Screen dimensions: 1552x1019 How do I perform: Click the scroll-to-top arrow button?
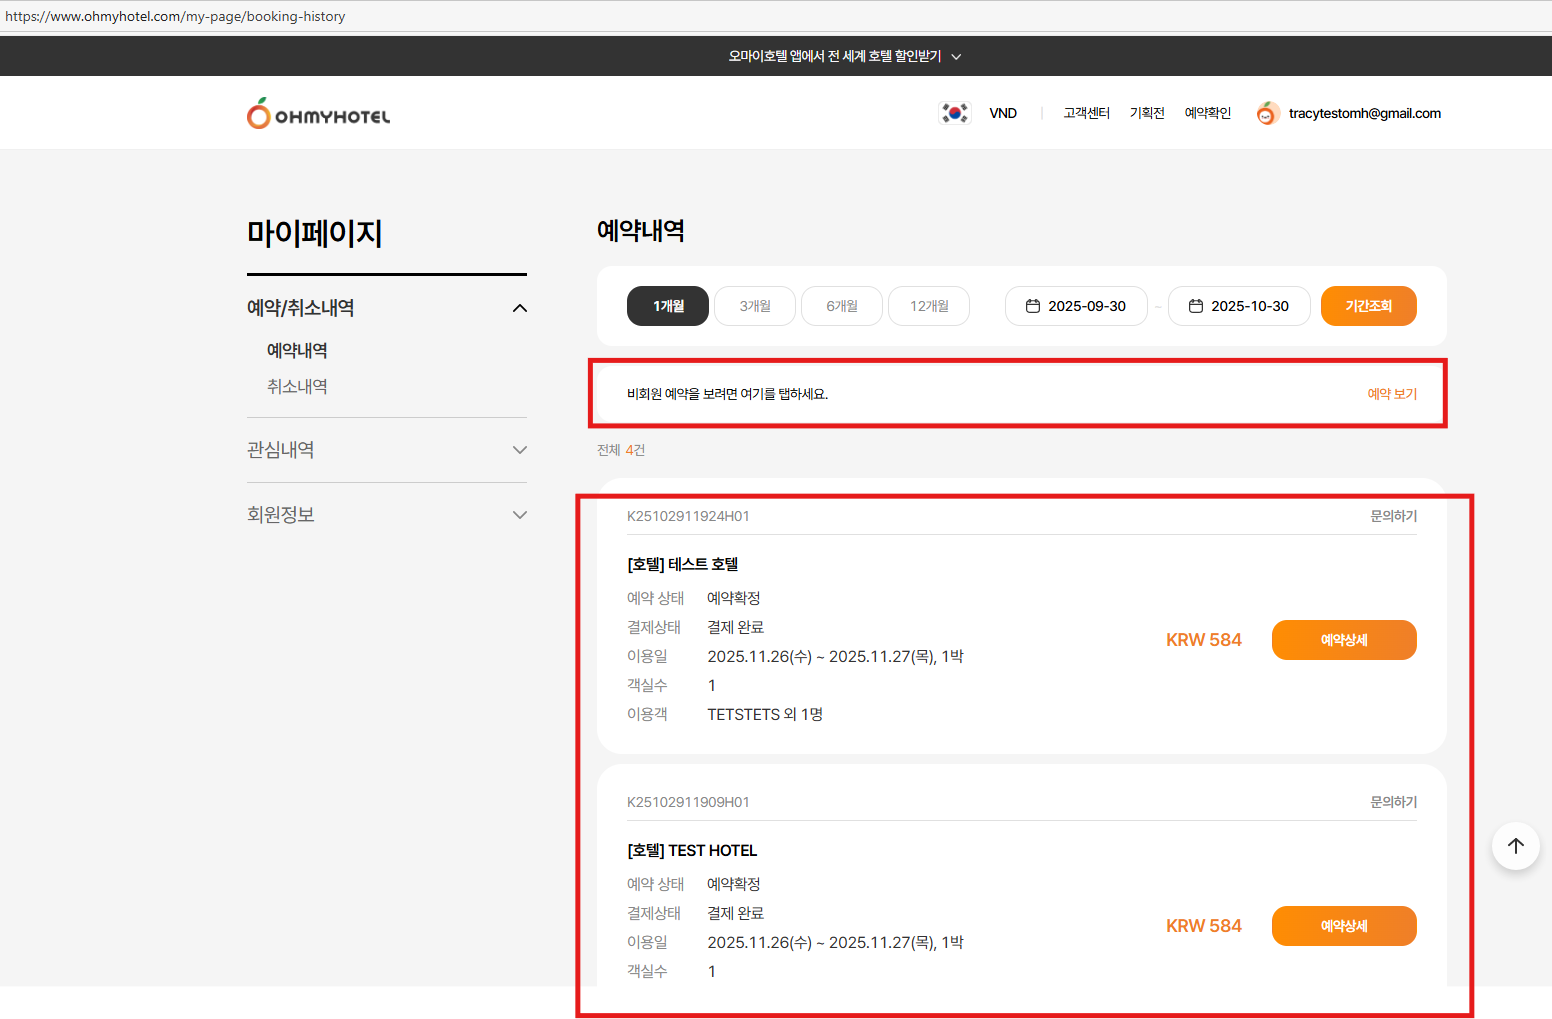click(1516, 846)
